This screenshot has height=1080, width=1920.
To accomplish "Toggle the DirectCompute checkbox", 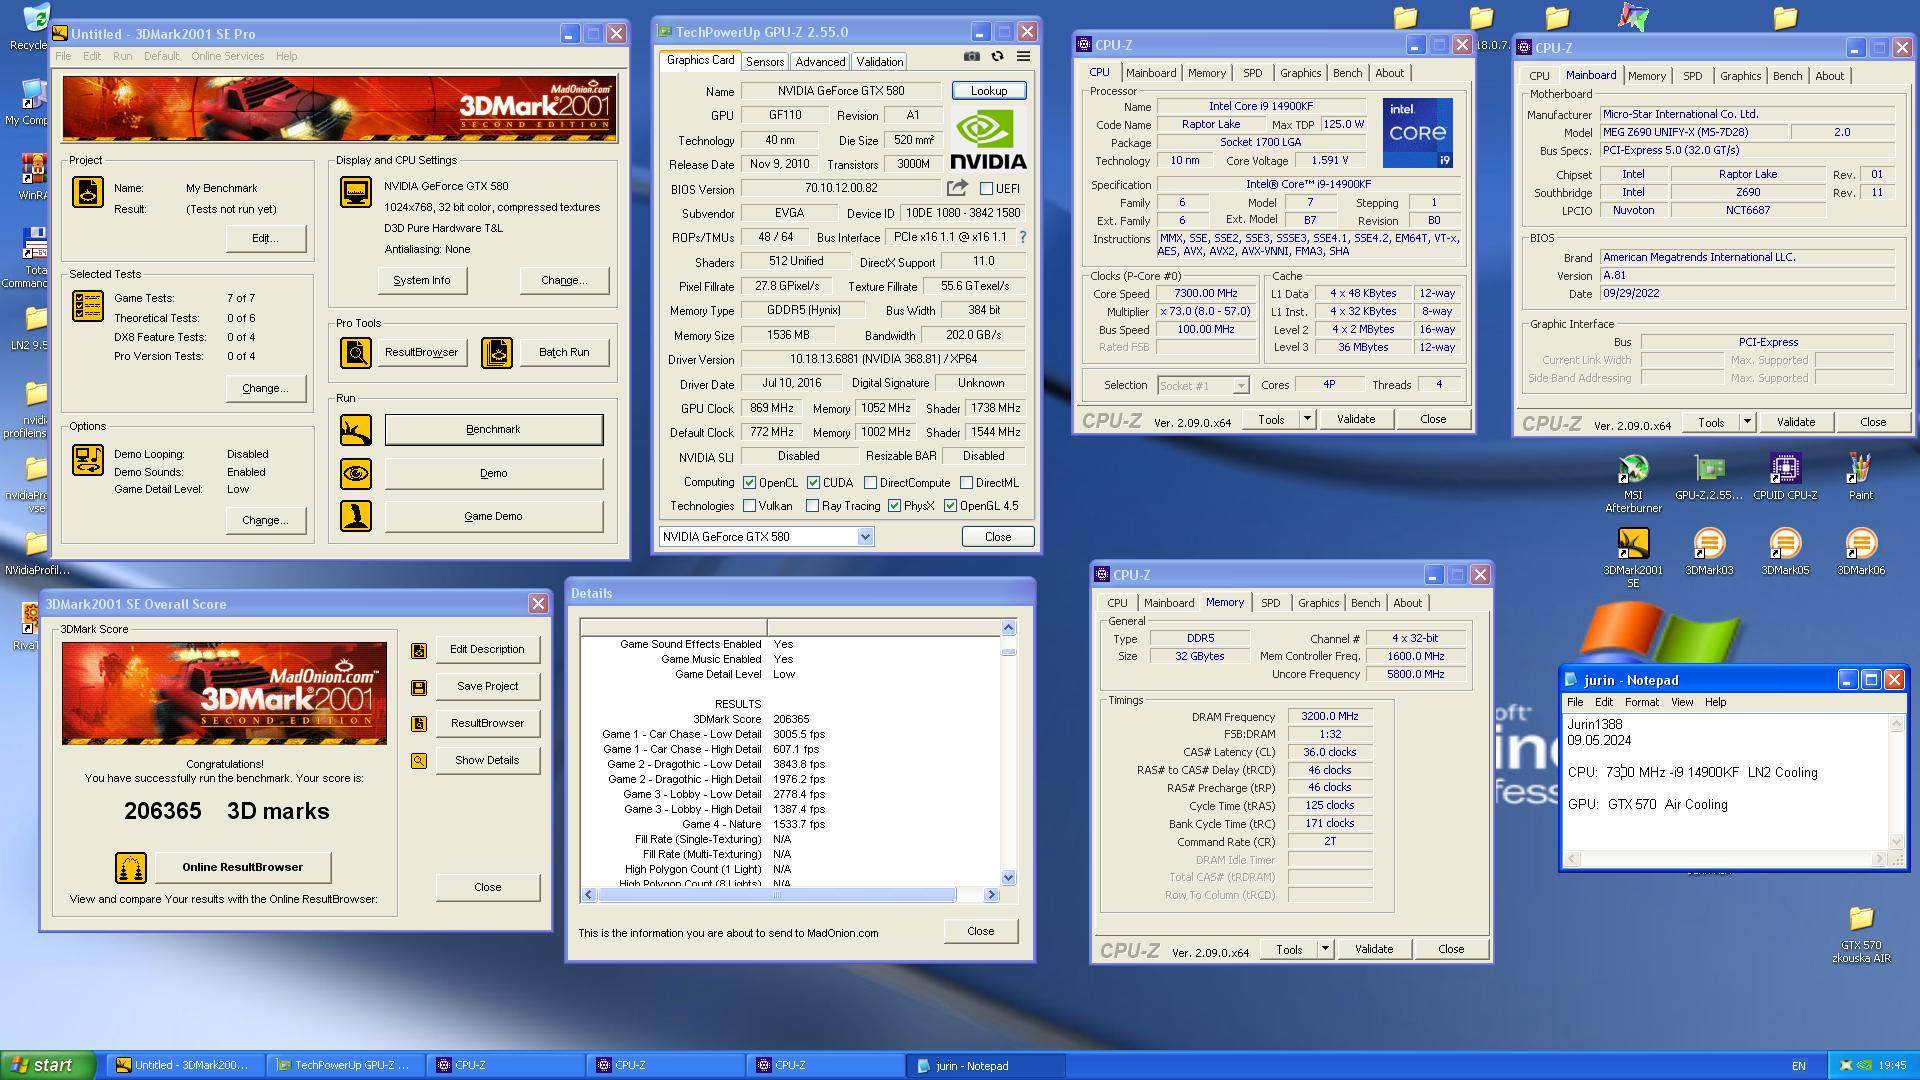I will tap(870, 483).
